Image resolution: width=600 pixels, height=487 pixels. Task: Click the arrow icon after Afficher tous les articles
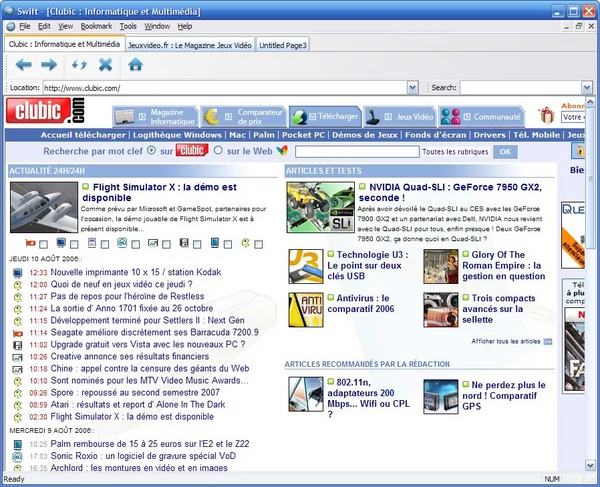[x=548, y=342]
